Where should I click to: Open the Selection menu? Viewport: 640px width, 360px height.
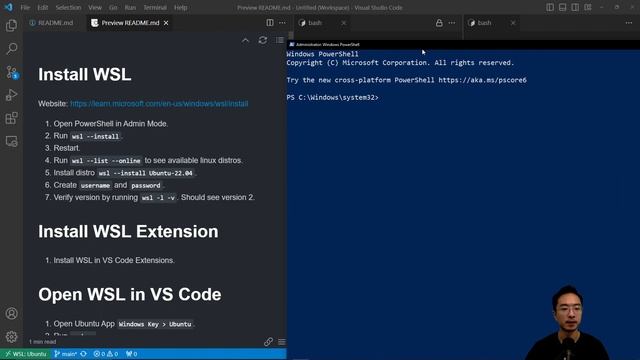click(68, 7)
